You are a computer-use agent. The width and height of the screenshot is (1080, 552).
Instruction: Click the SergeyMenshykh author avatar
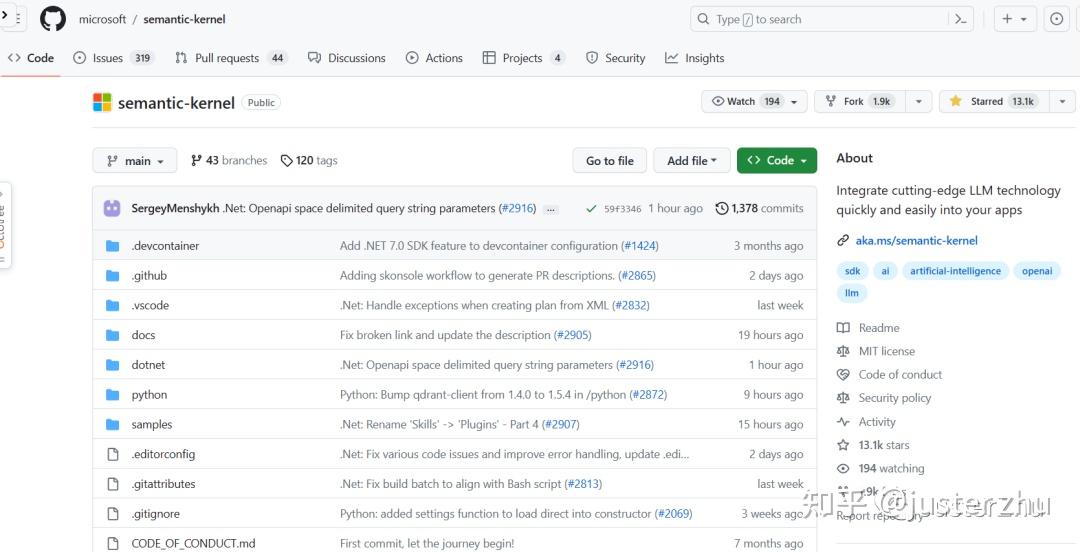[112, 208]
